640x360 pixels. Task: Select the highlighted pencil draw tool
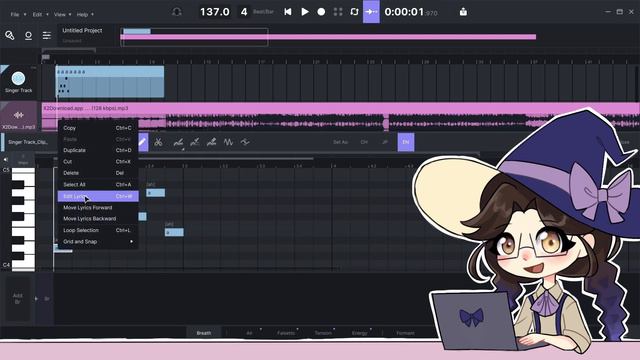143,142
